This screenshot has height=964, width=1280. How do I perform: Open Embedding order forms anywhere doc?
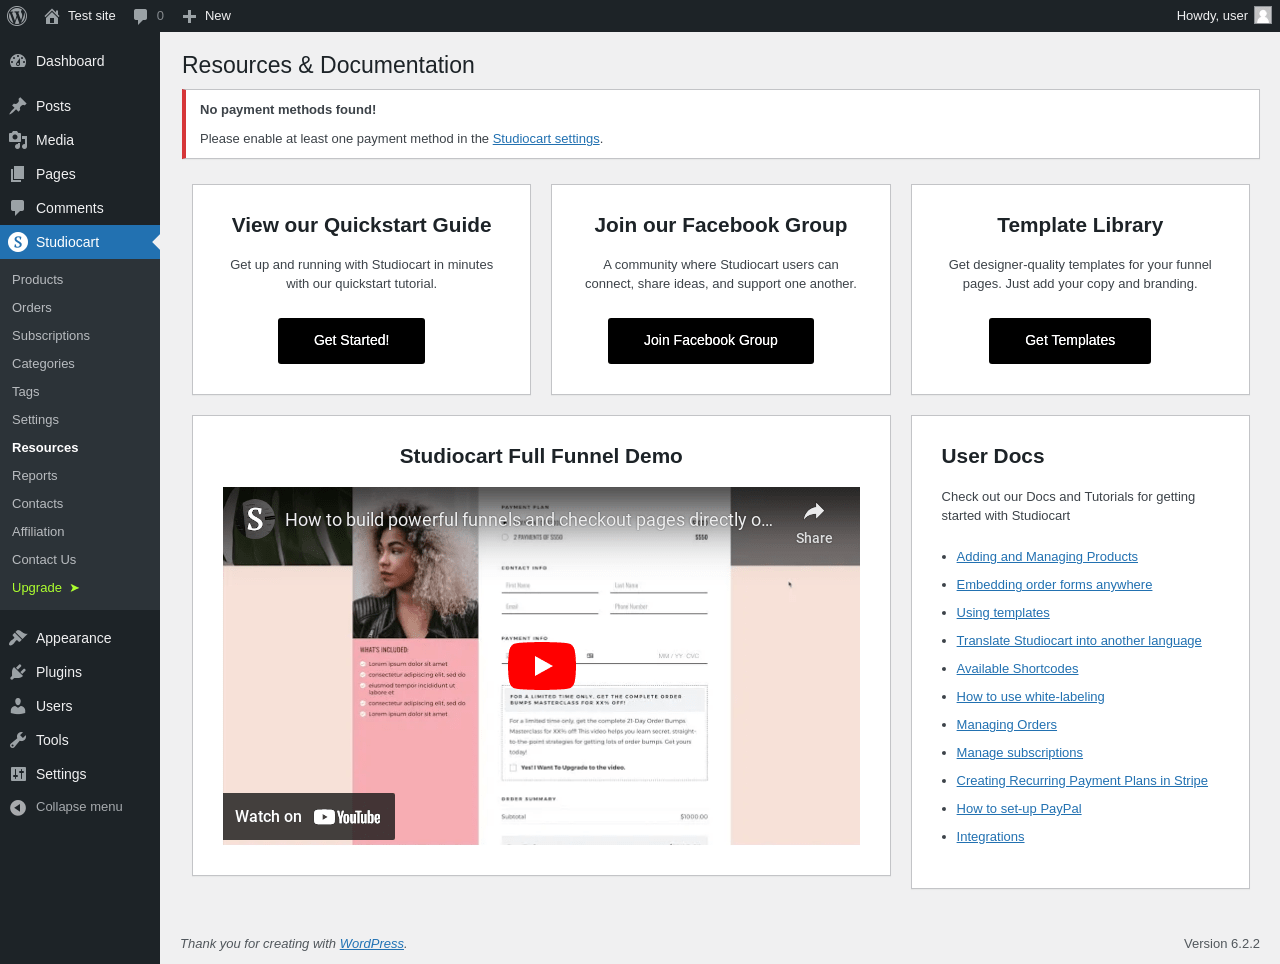[1054, 585]
